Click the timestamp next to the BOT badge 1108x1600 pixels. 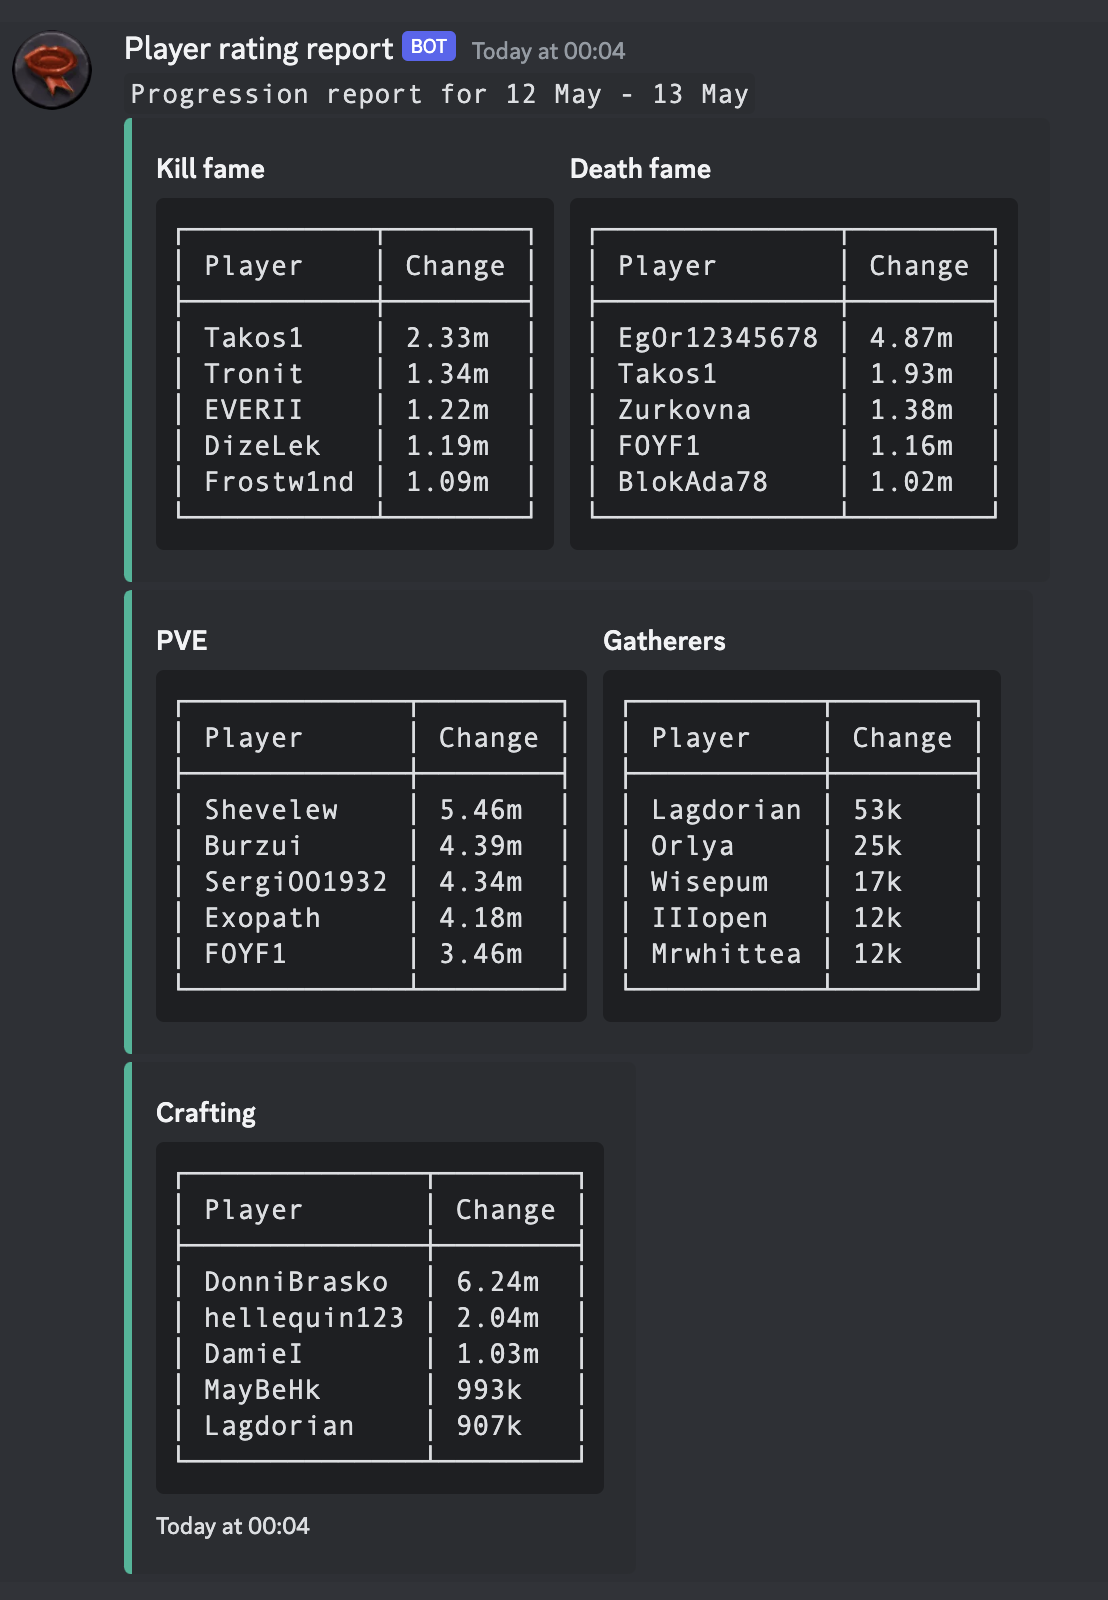coord(548,51)
